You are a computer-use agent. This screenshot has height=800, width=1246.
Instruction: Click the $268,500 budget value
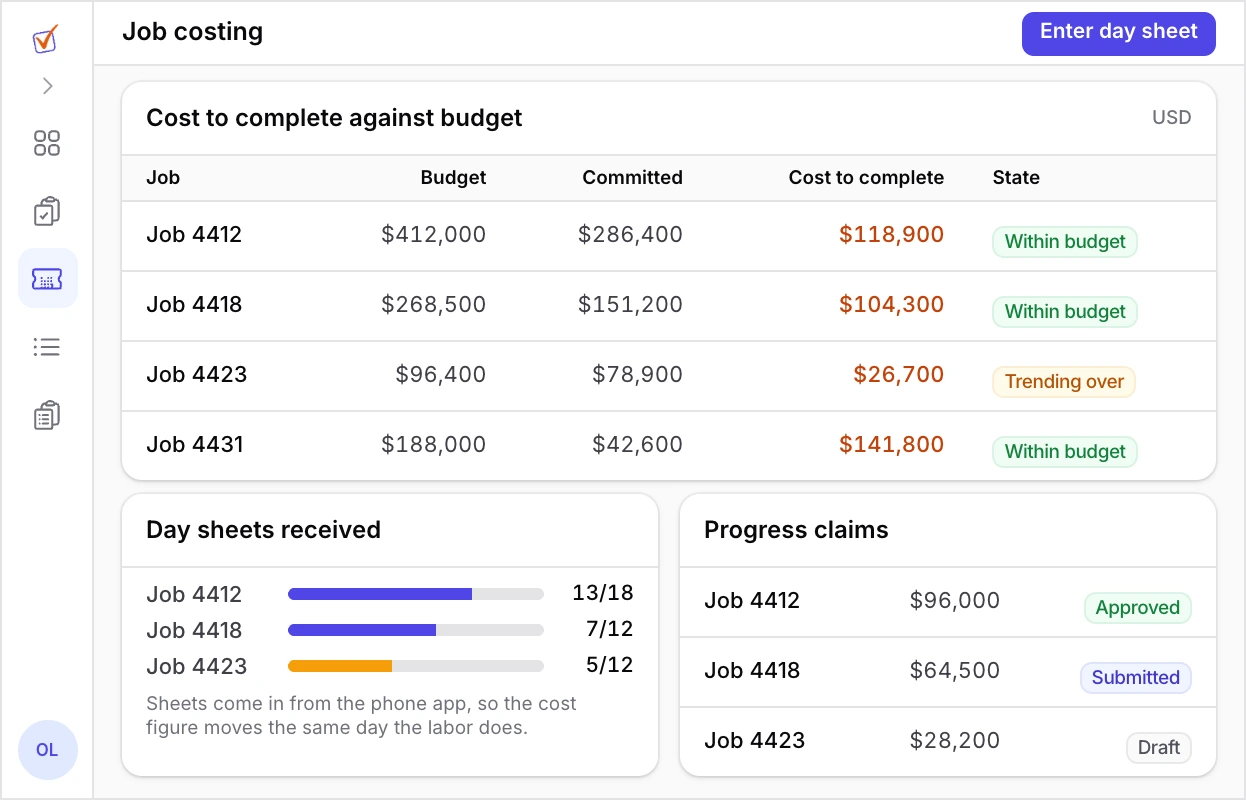(433, 305)
